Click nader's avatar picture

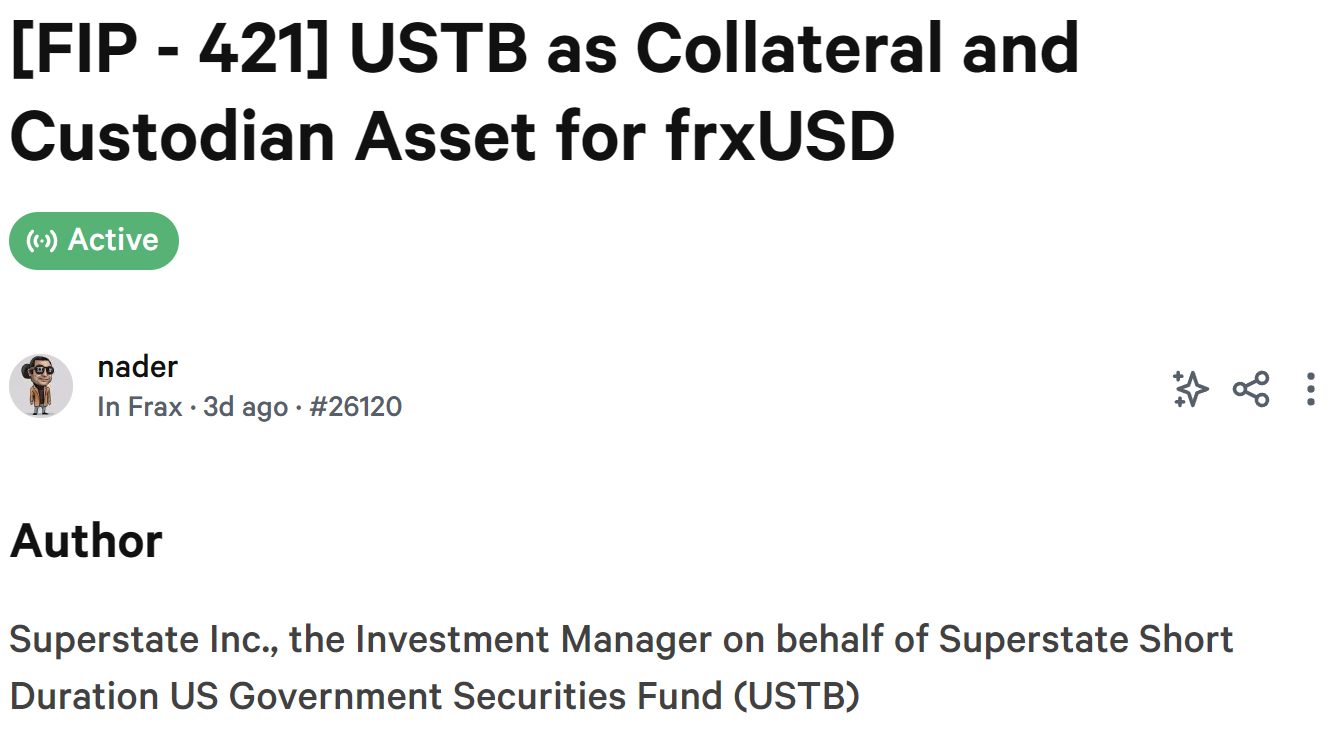tap(41, 385)
